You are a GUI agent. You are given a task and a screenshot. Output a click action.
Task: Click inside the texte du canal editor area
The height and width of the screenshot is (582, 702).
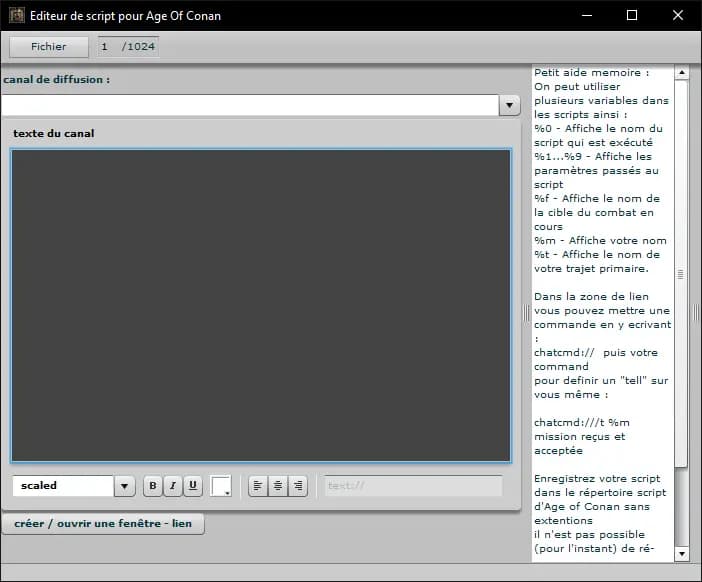[261, 305]
